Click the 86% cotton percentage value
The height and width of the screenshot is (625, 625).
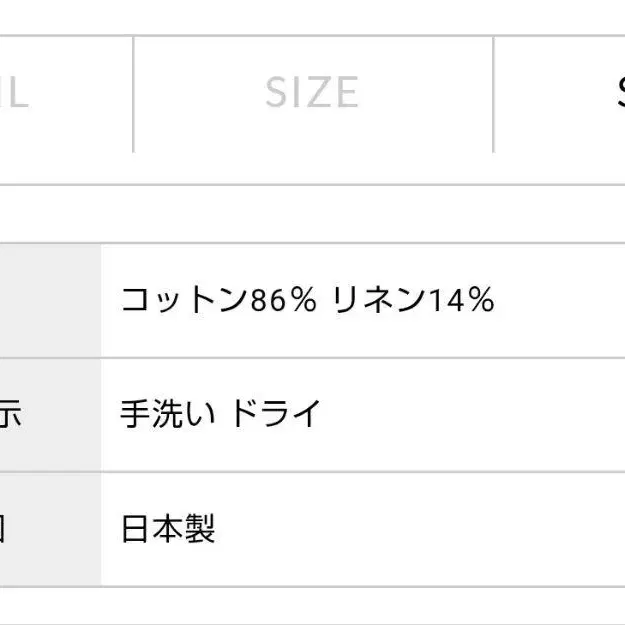[283, 300]
